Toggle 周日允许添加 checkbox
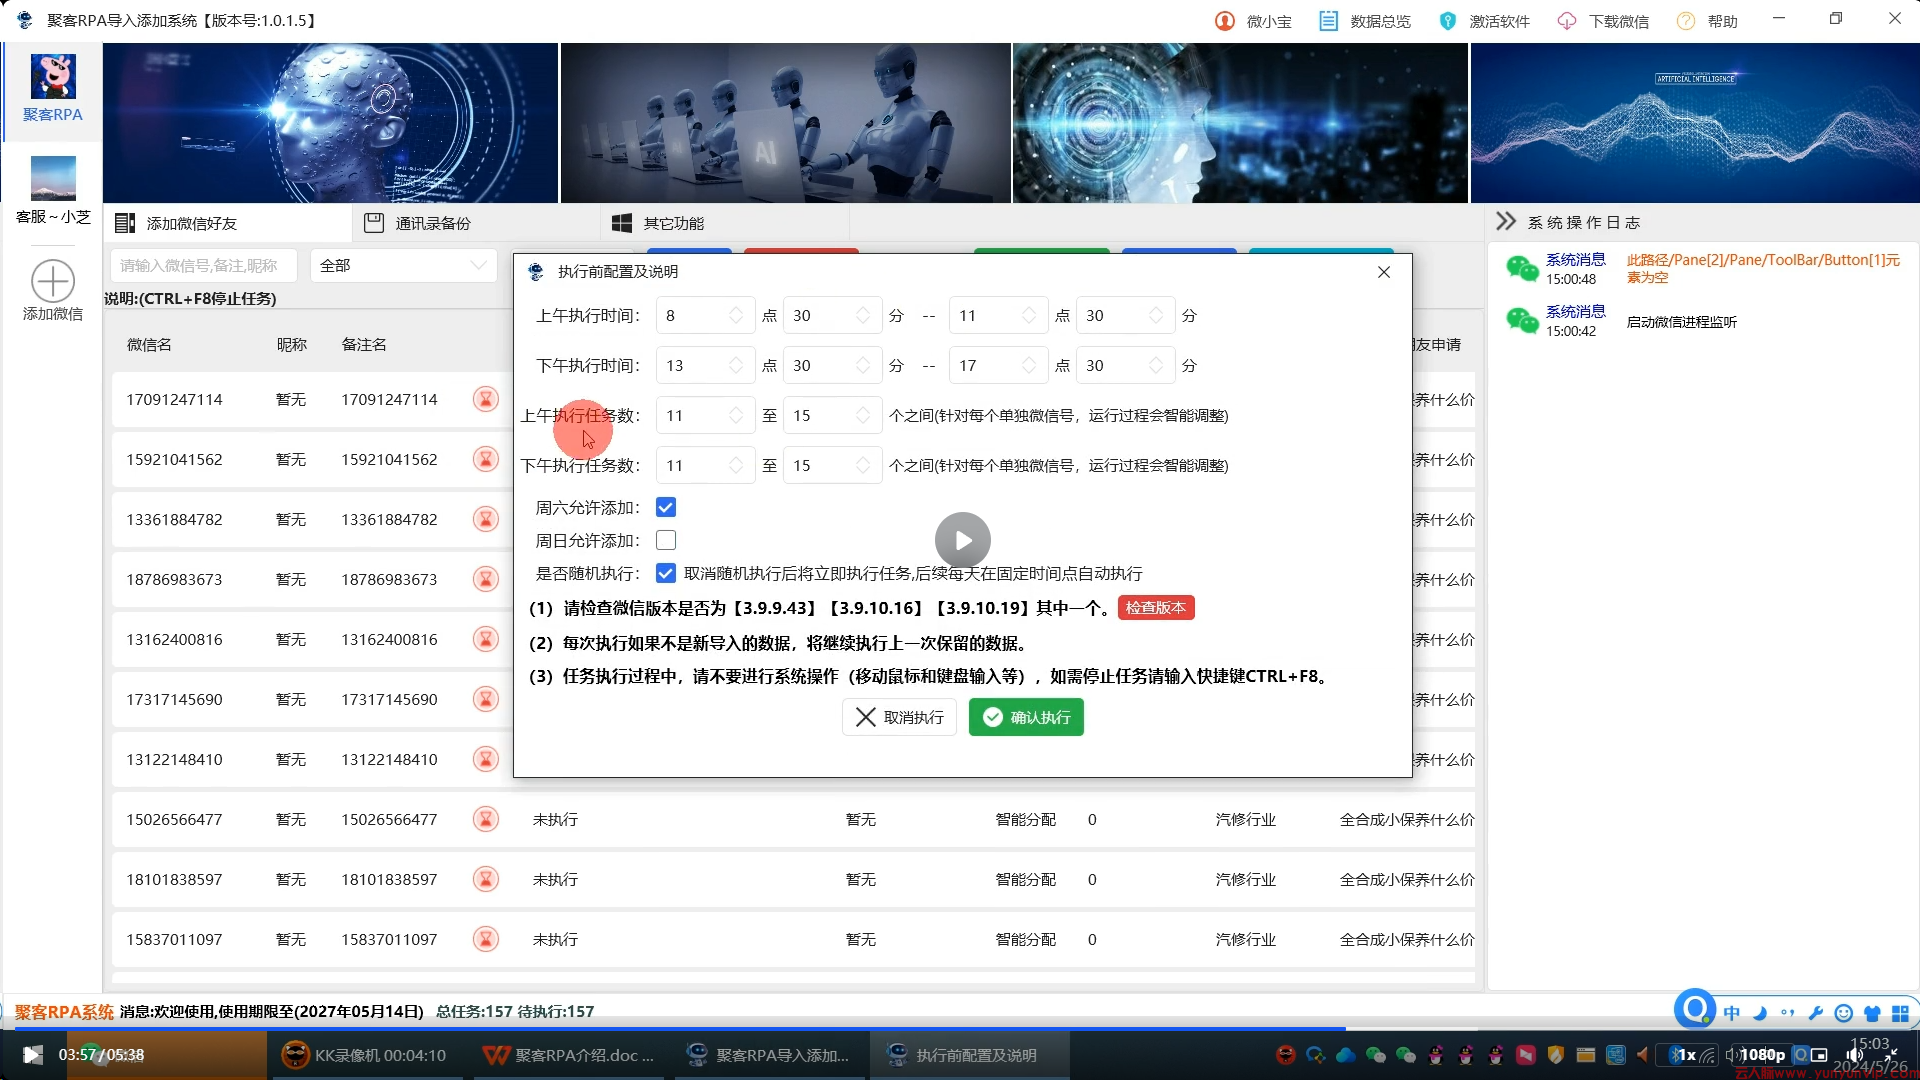 (665, 541)
